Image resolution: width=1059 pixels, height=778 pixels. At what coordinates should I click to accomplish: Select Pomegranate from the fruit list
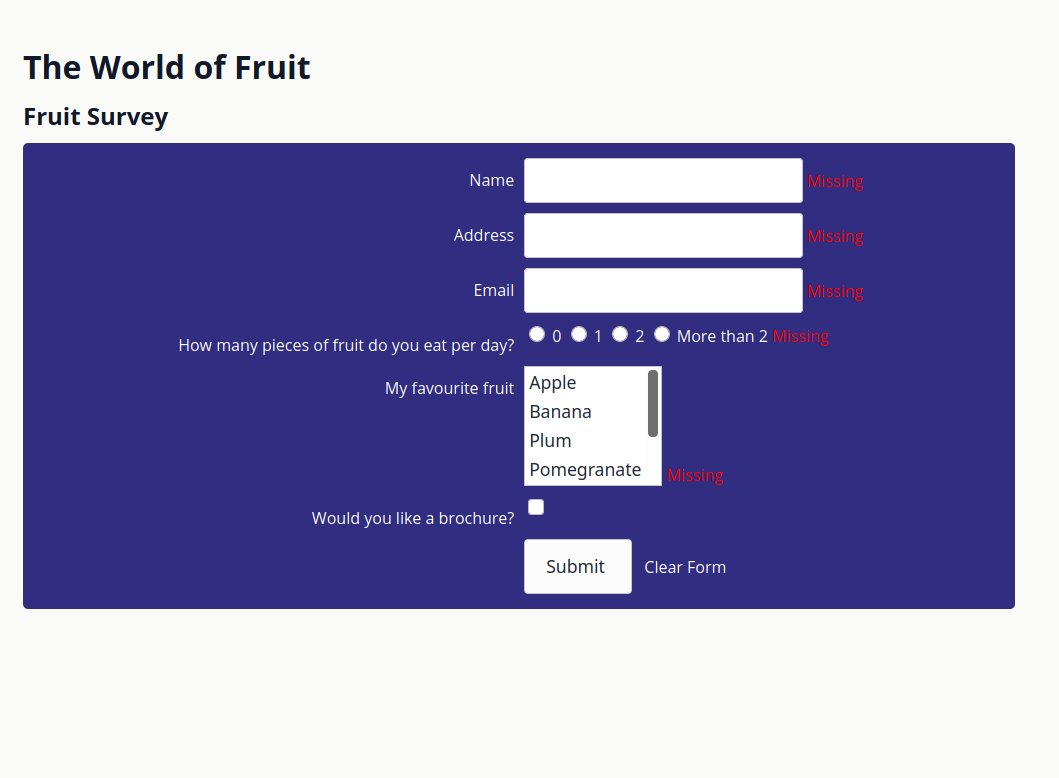pos(585,469)
